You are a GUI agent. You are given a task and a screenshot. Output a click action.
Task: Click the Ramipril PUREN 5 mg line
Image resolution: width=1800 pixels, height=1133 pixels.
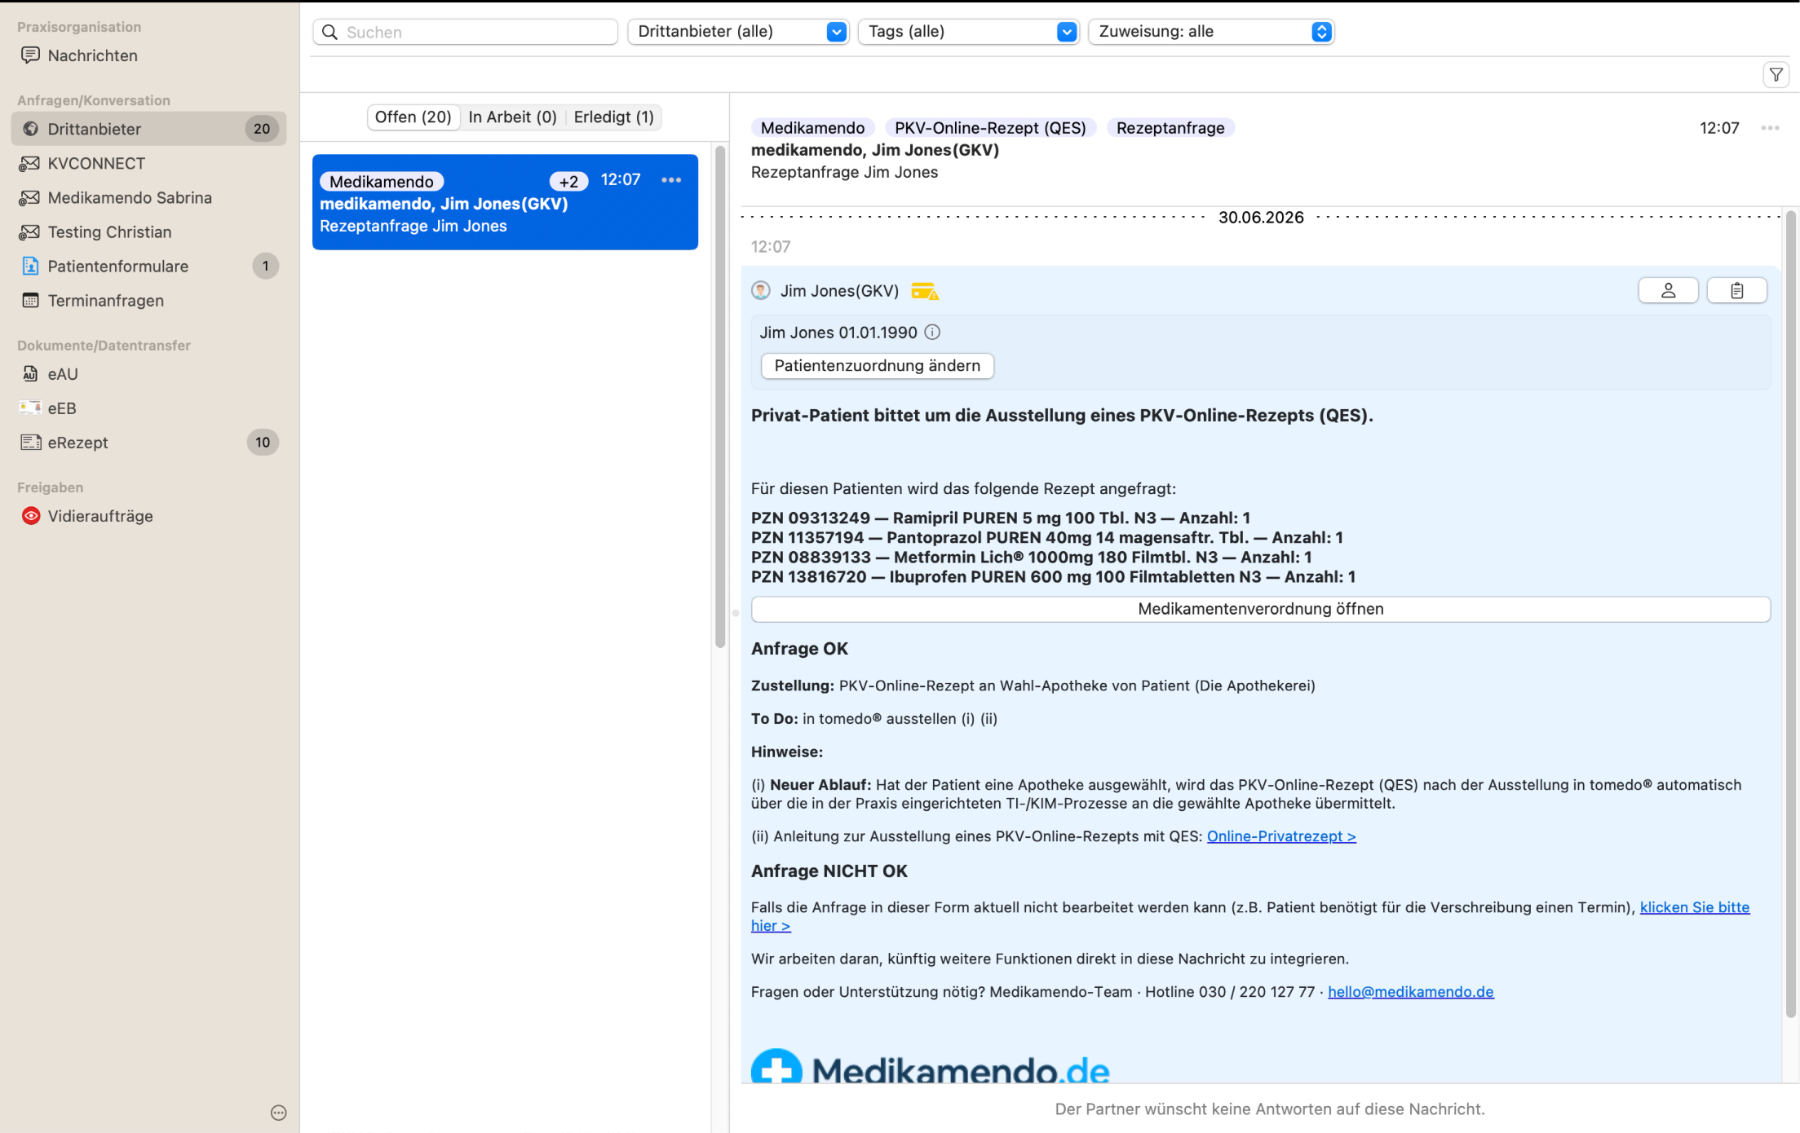coord(1000,518)
